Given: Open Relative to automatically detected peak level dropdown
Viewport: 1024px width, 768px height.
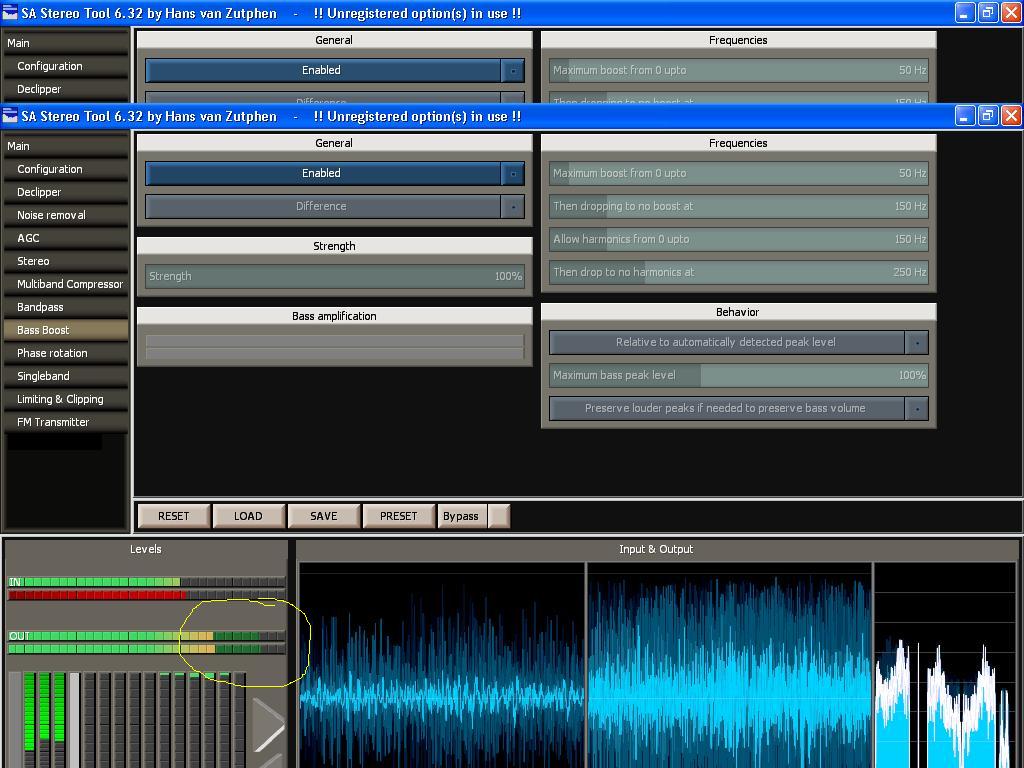Looking at the screenshot, I should (726, 342).
